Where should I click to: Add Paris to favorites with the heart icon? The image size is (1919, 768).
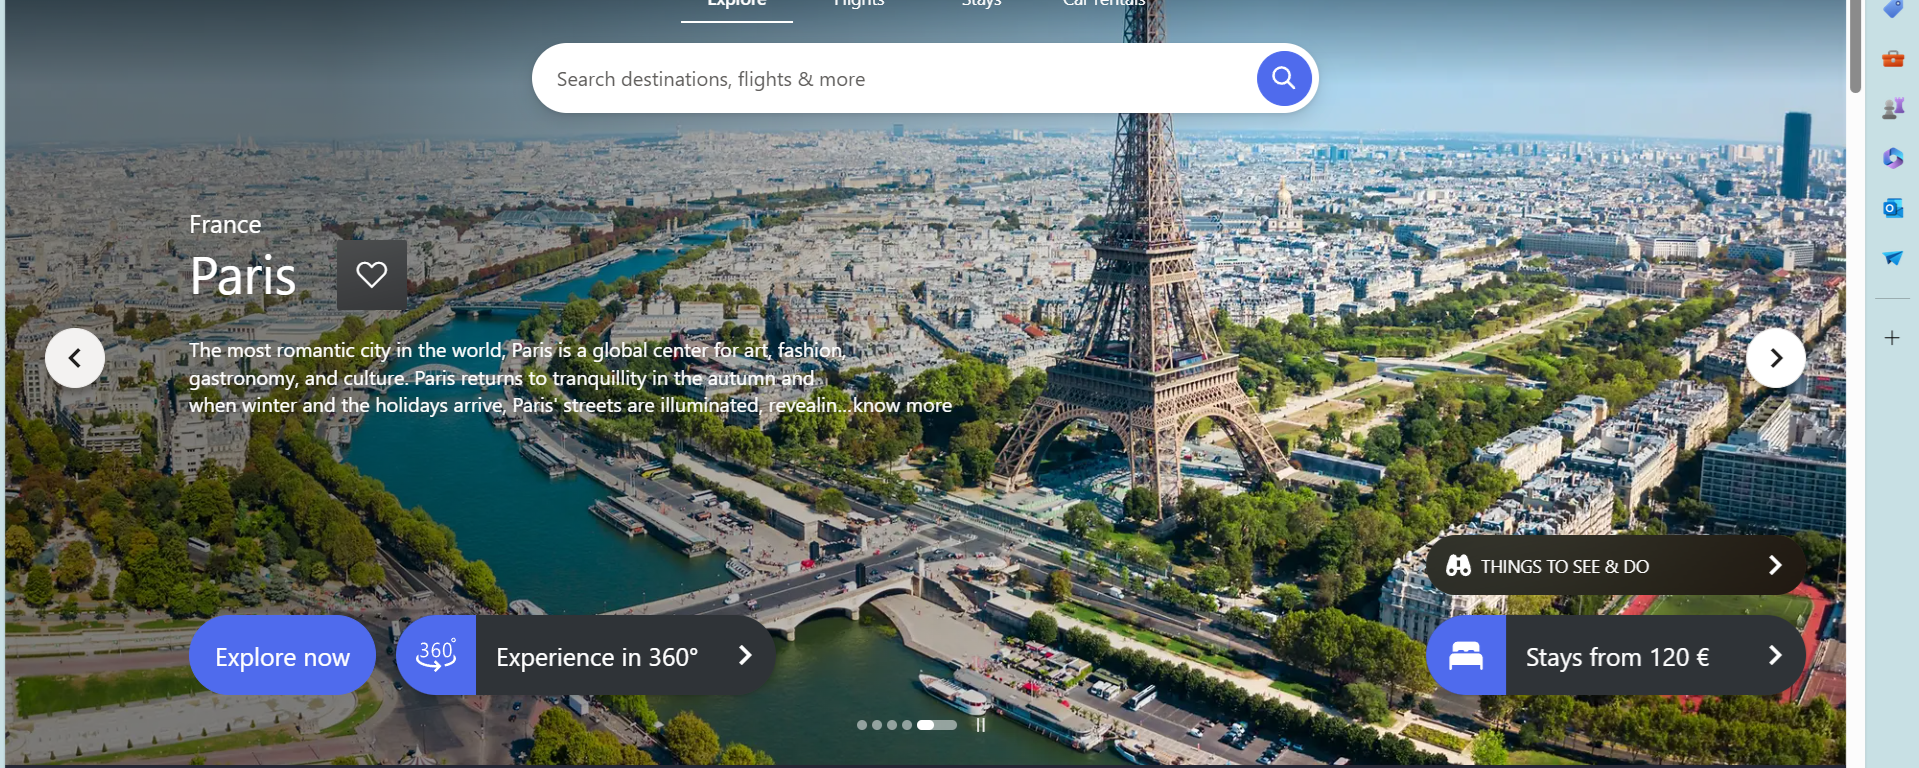(371, 275)
